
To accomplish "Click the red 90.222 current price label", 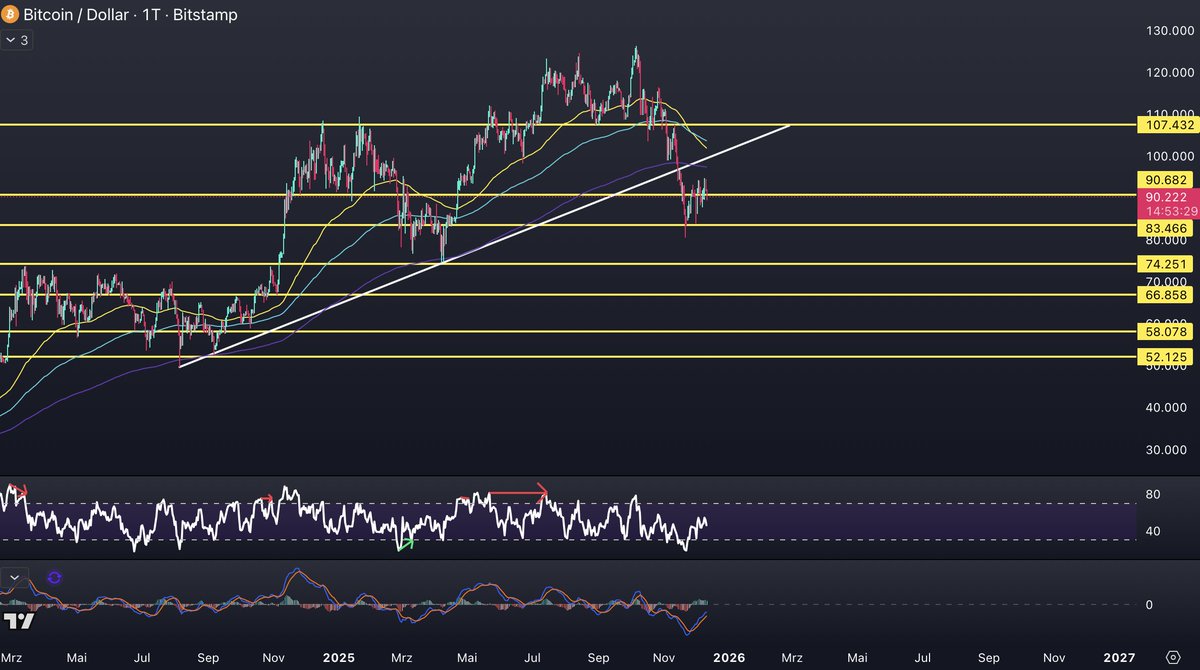I will coord(1167,204).
